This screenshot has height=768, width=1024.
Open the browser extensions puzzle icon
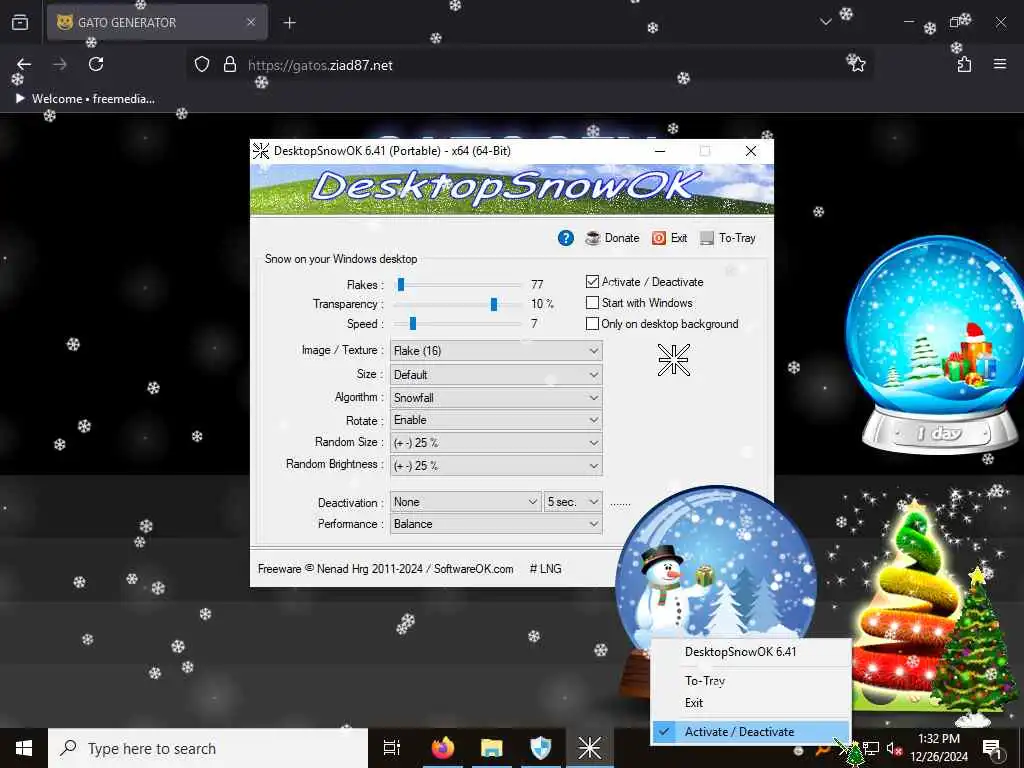point(964,64)
